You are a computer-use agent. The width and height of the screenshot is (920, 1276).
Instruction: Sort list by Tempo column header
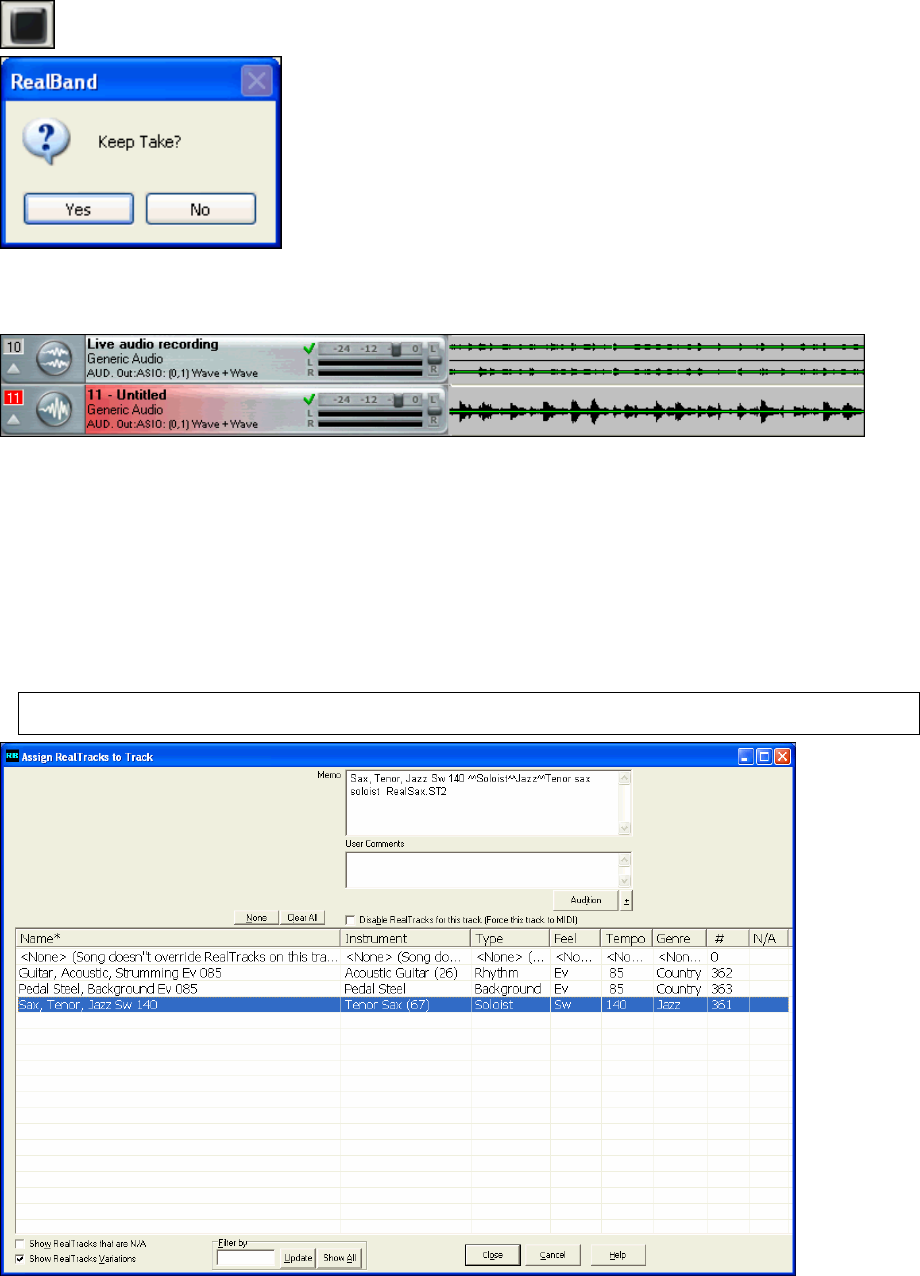click(x=626, y=938)
